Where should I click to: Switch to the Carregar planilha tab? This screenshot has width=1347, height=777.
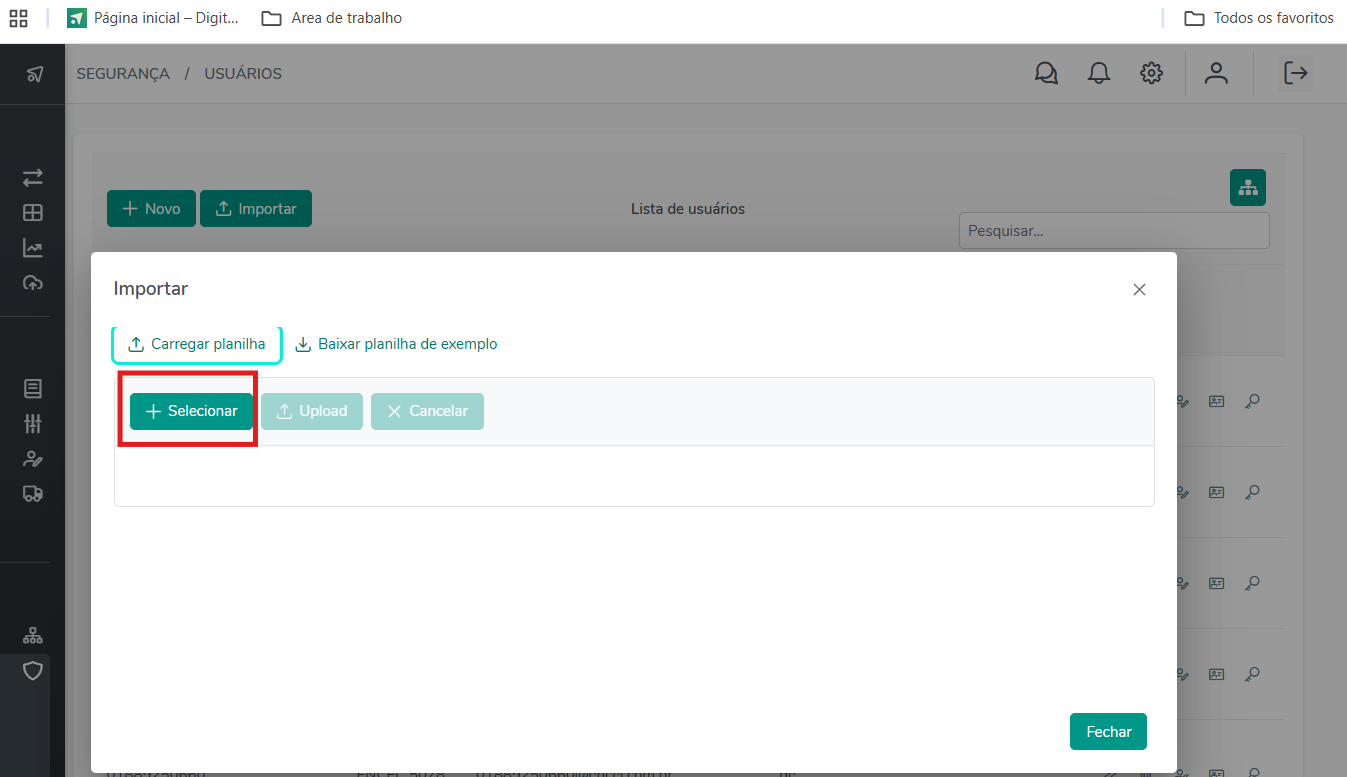click(197, 344)
